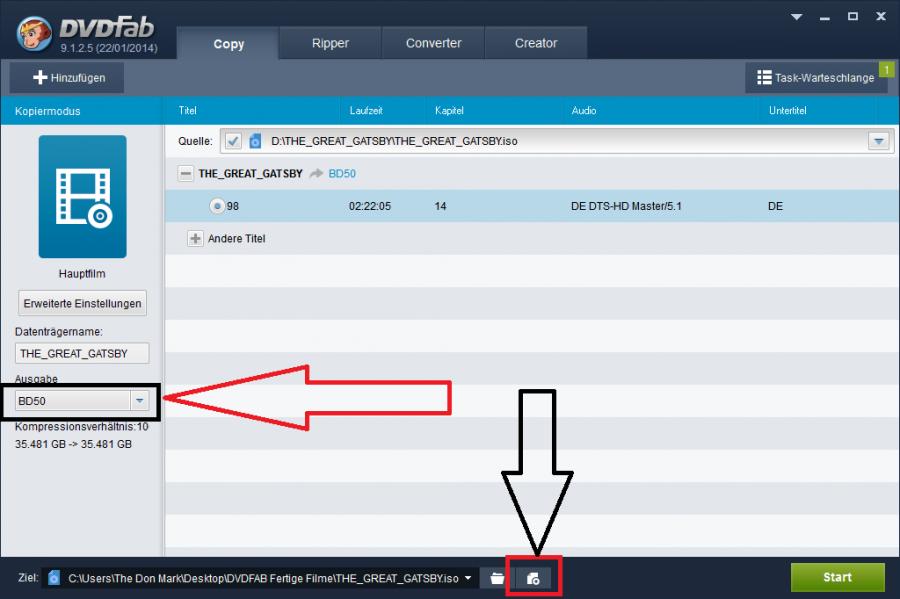Click the DVDFab monkey logo
900x599 pixels.
(x=35, y=33)
